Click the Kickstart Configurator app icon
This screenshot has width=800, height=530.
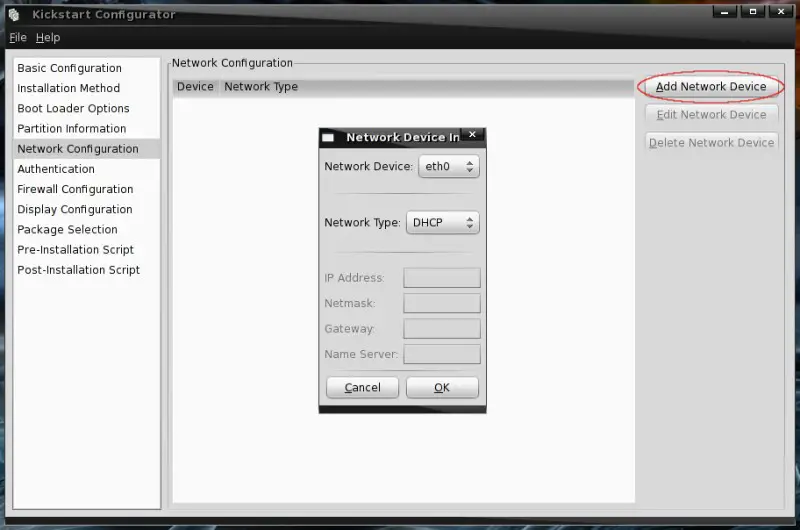[14, 15]
